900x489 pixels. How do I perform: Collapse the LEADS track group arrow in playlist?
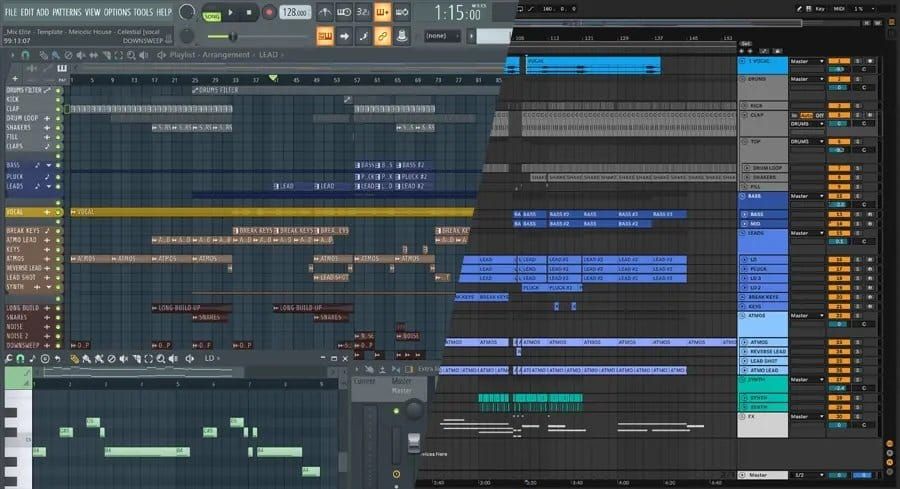click(x=49, y=187)
